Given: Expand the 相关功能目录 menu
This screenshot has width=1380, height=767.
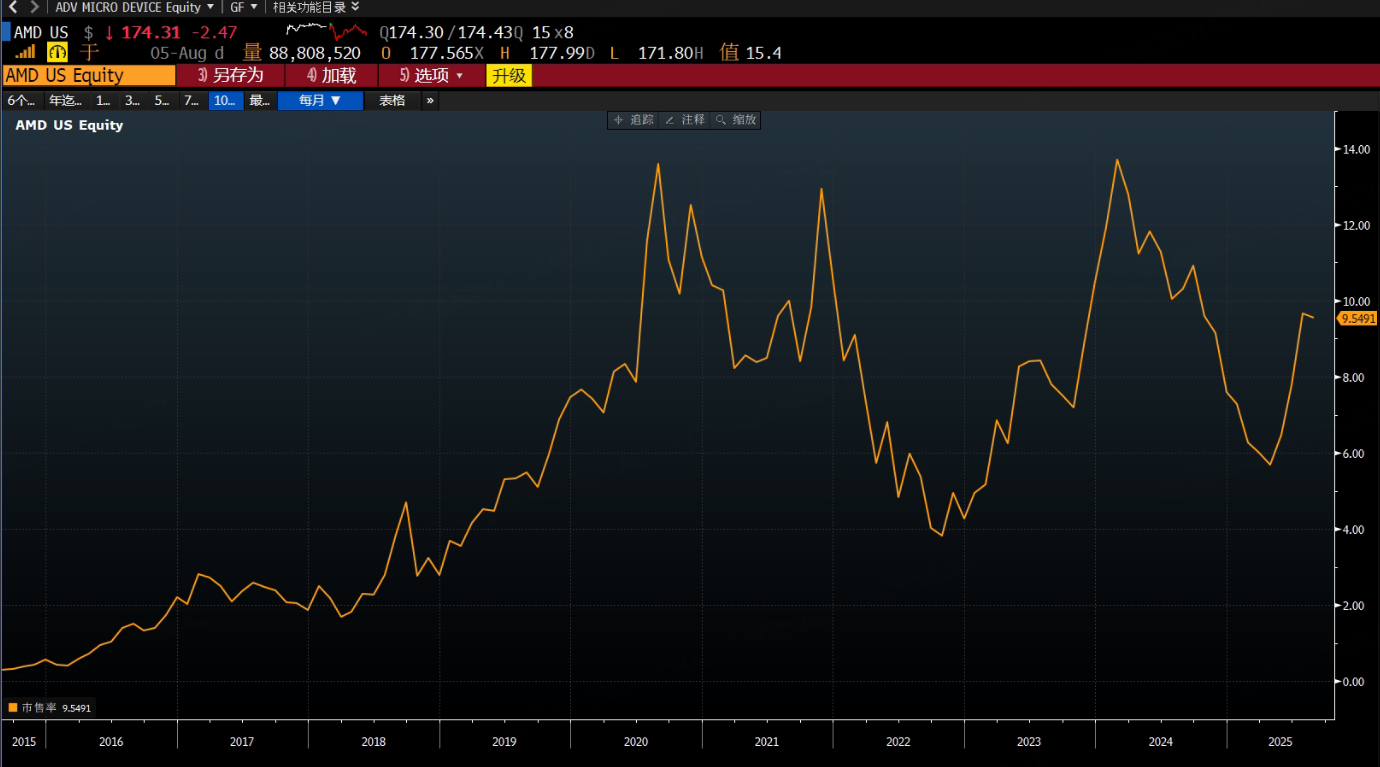Looking at the screenshot, I should click(316, 7).
